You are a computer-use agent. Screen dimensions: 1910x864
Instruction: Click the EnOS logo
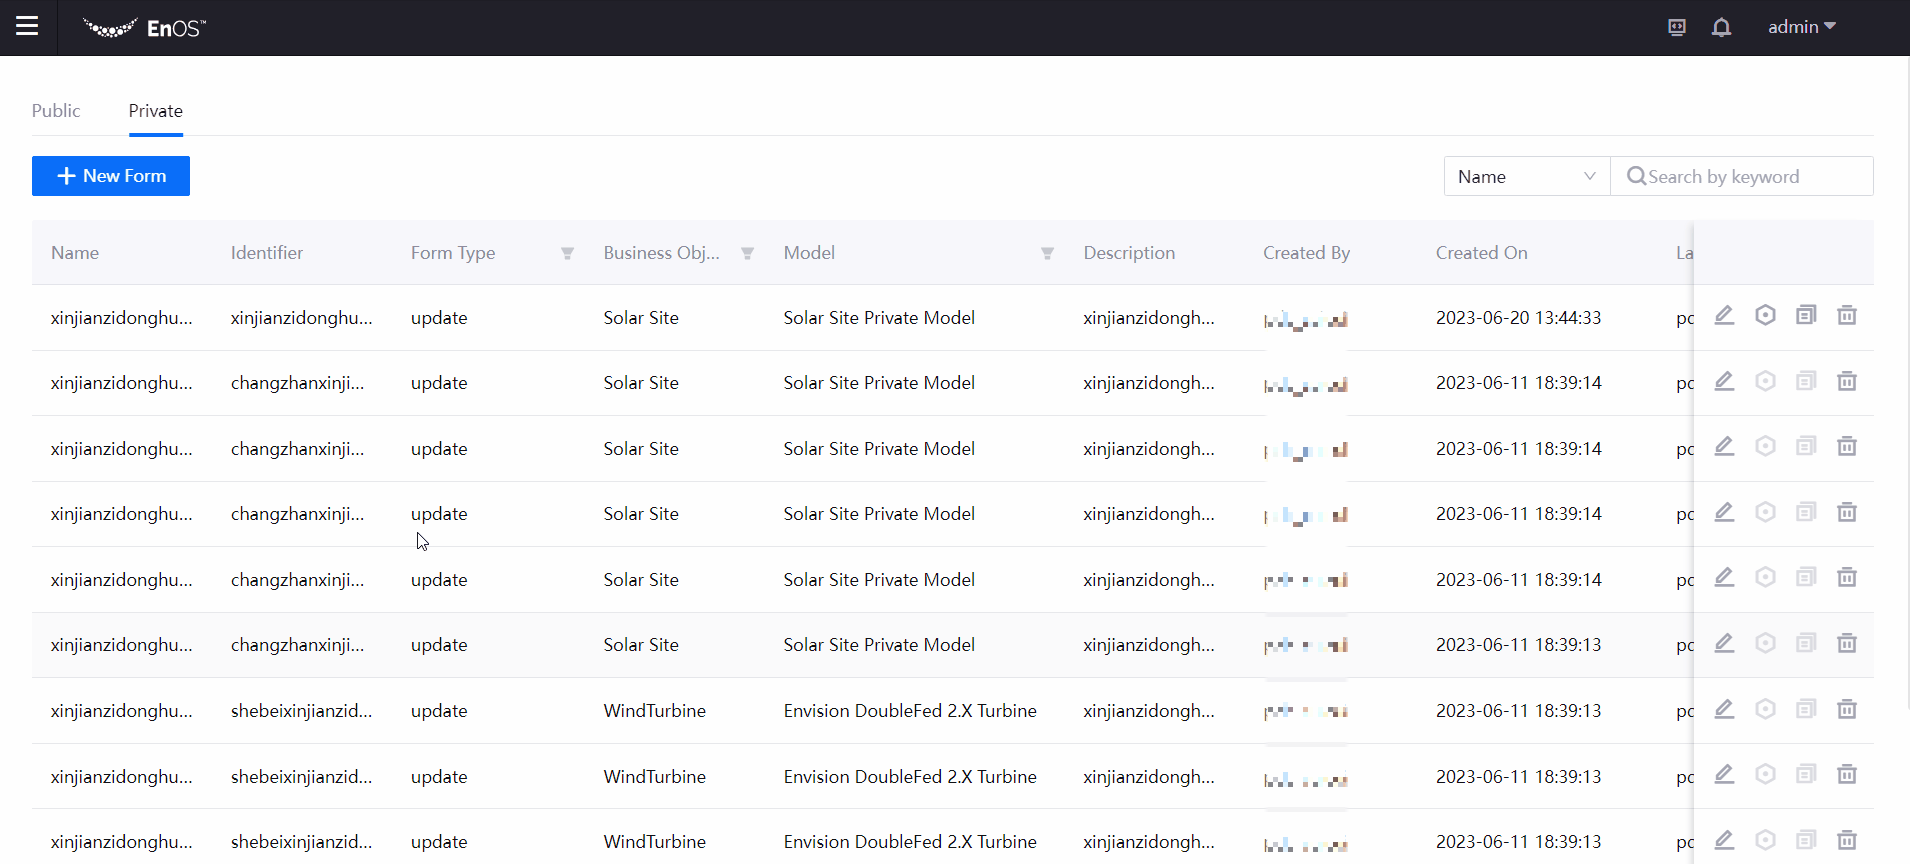(x=144, y=28)
